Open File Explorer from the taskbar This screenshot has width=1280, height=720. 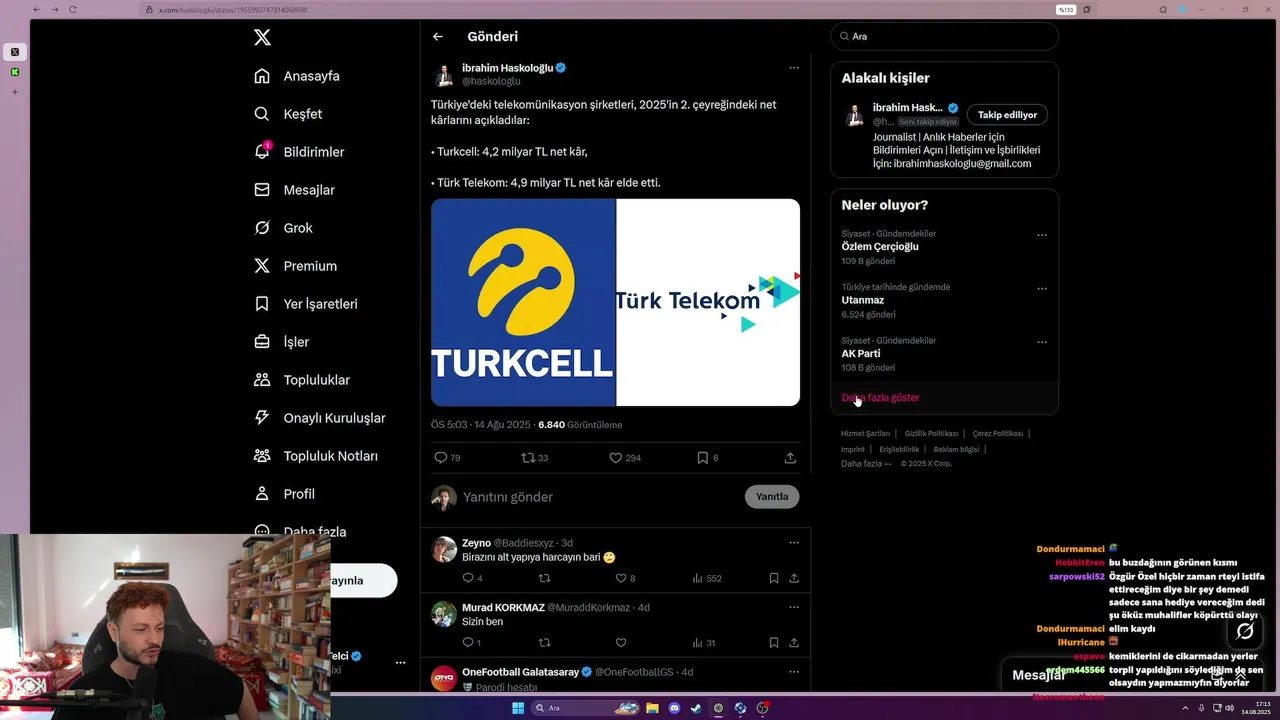click(652, 708)
